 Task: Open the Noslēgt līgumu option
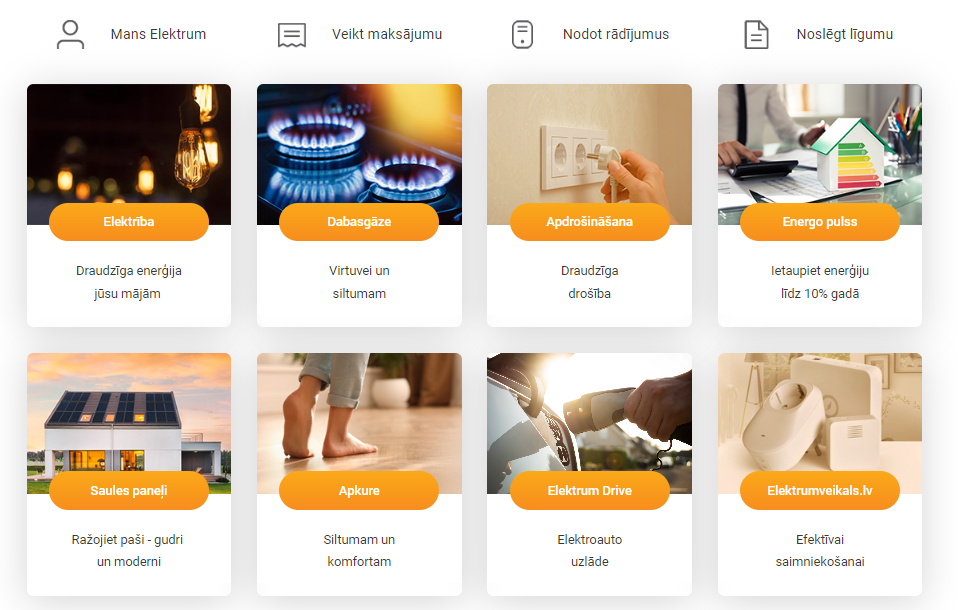(x=844, y=34)
